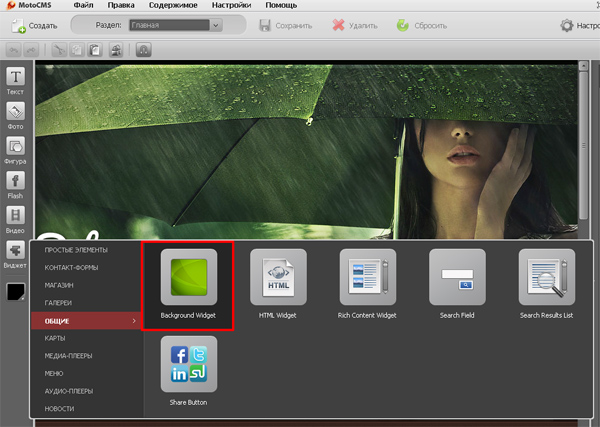The width and height of the screenshot is (600, 427).
Task: Insert the Search Field widget
Action: pyautogui.click(x=457, y=277)
